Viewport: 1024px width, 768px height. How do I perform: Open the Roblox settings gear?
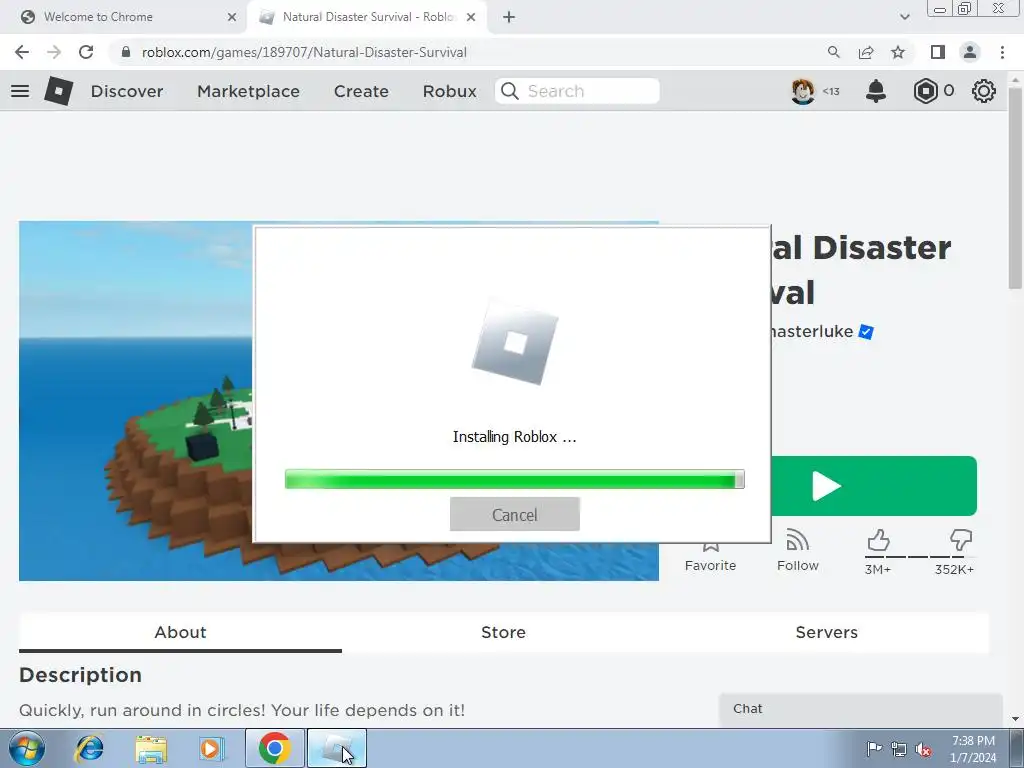click(984, 91)
